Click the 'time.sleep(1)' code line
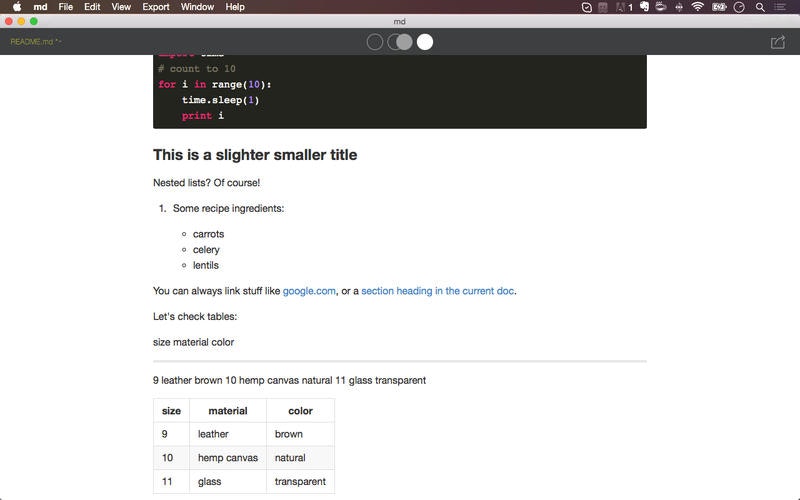 coord(220,100)
